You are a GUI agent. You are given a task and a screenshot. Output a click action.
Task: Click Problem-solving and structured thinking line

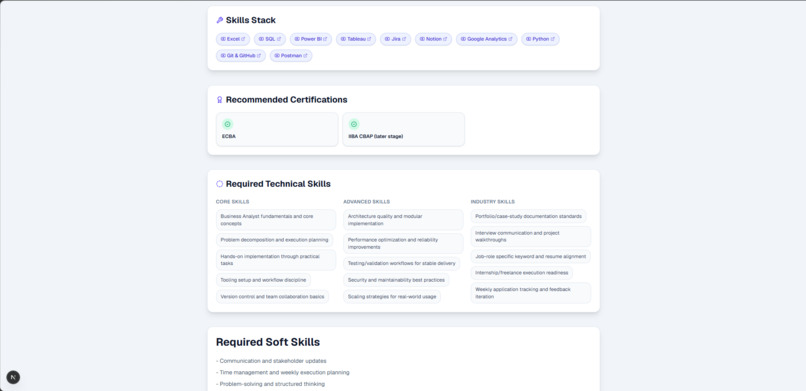270,384
